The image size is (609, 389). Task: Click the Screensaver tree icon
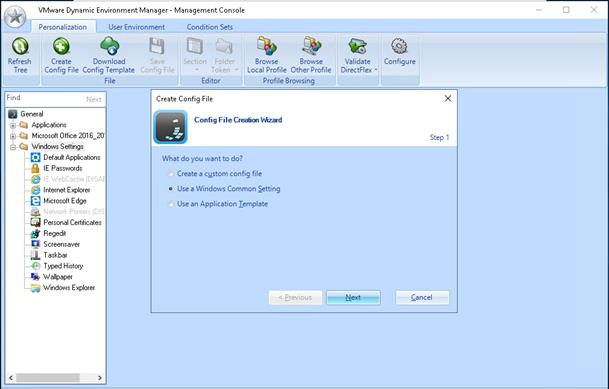click(x=35, y=244)
